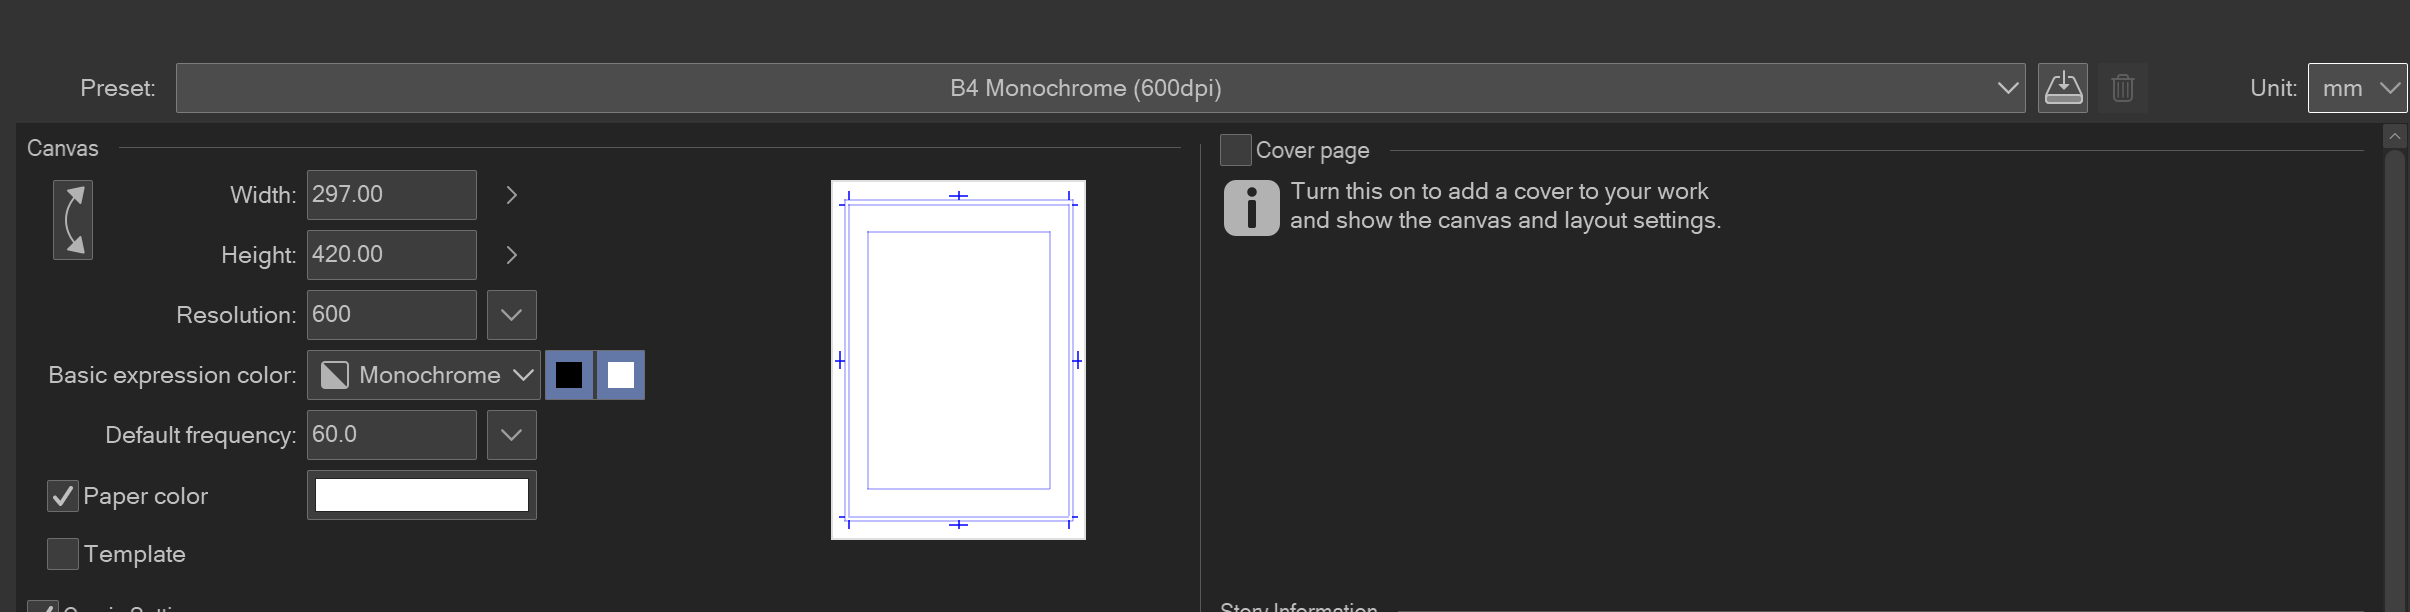This screenshot has width=2410, height=612.
Task: Click the delete preset trash icon
Action: point(2123,88)
